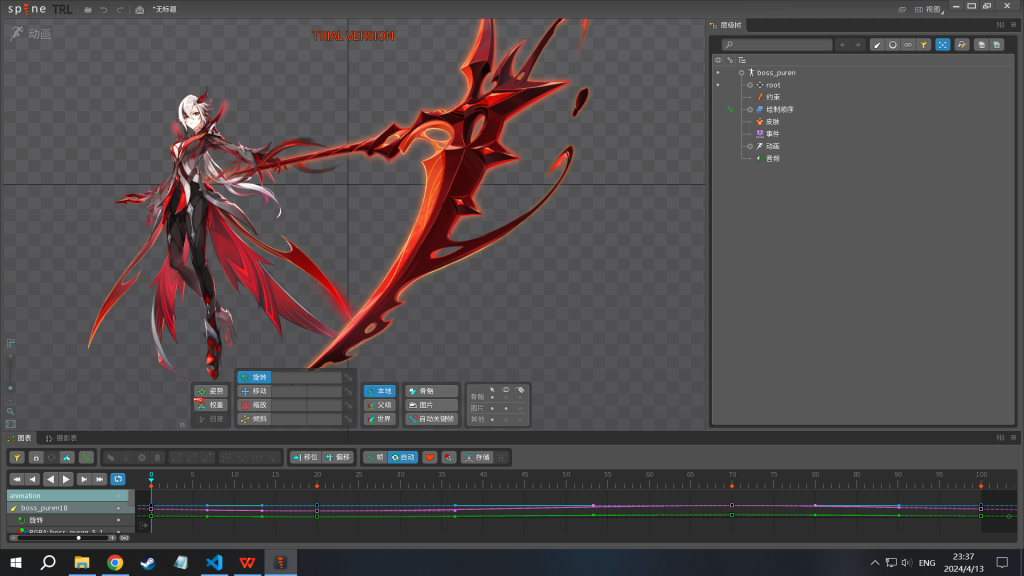Select the 层级树 (Hierarchy) tab
1024x576 pixels.
[x=726, y=25]
